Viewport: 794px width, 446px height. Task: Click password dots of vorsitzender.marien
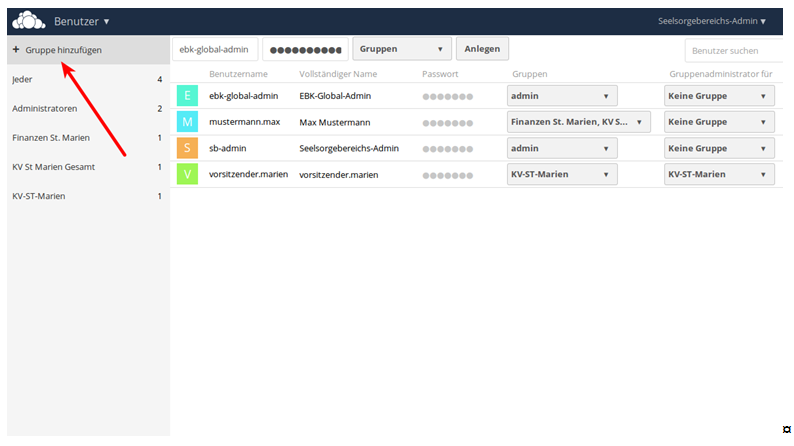pyautogui.click(x=448, y=176)
